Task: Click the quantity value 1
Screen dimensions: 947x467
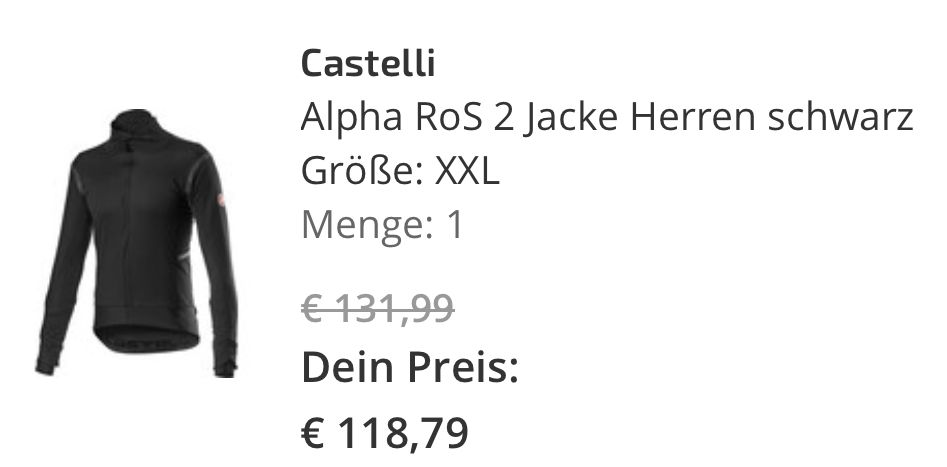Action: click(x=456, y=225)
